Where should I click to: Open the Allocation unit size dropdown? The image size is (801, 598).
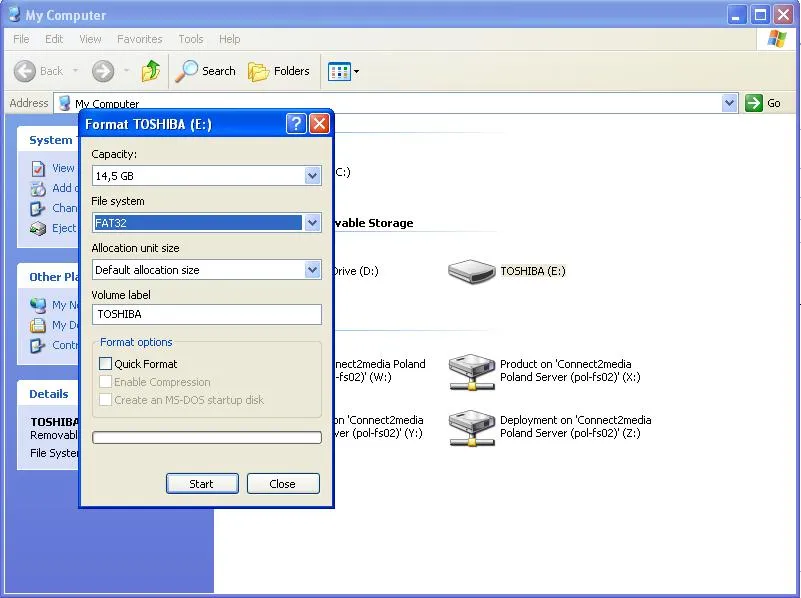coord(312,270)
